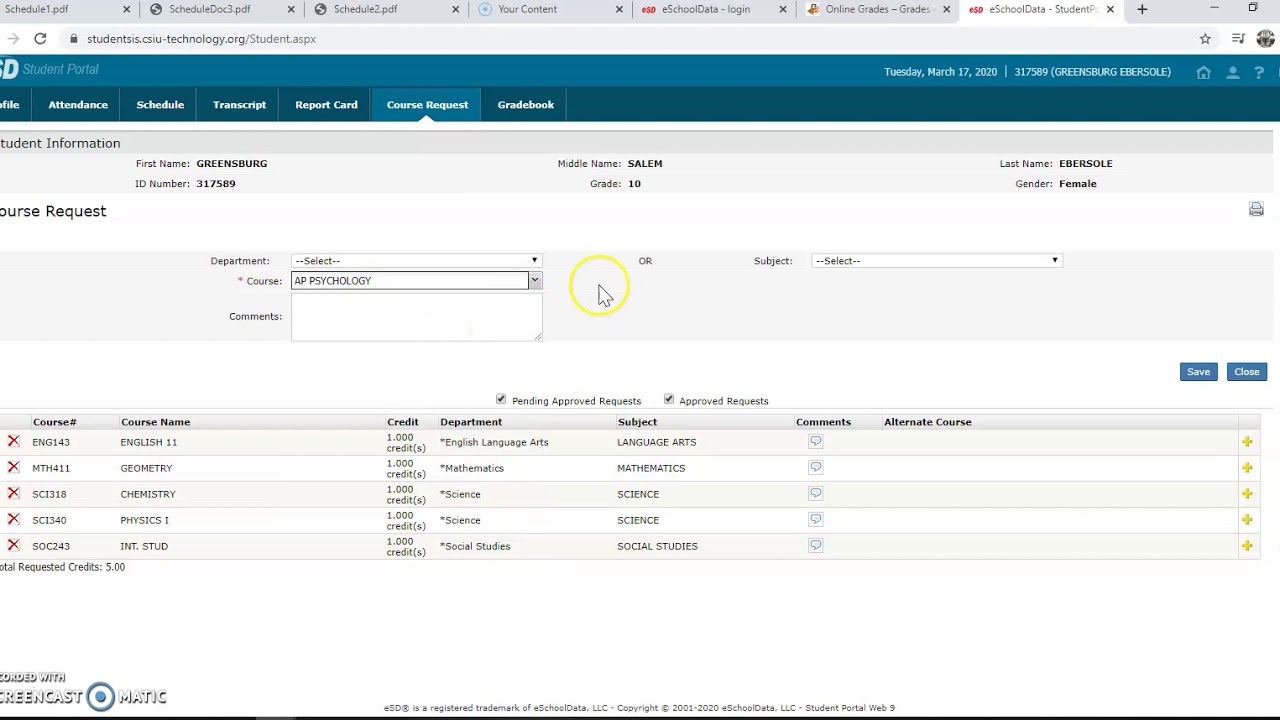Open a new browser tab
The height and width of the screenshot is (720, 1280).
tap(1142, 9)
